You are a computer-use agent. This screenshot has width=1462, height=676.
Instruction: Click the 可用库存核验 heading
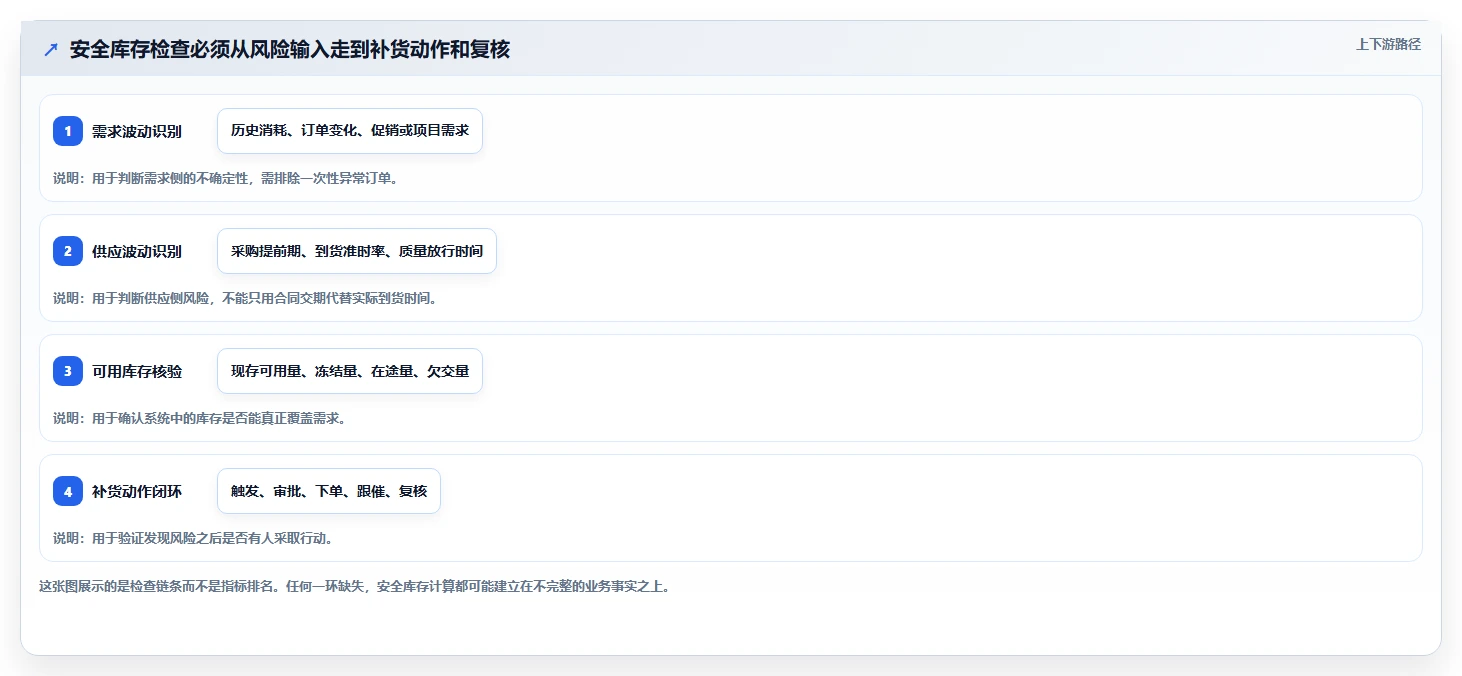137,371
